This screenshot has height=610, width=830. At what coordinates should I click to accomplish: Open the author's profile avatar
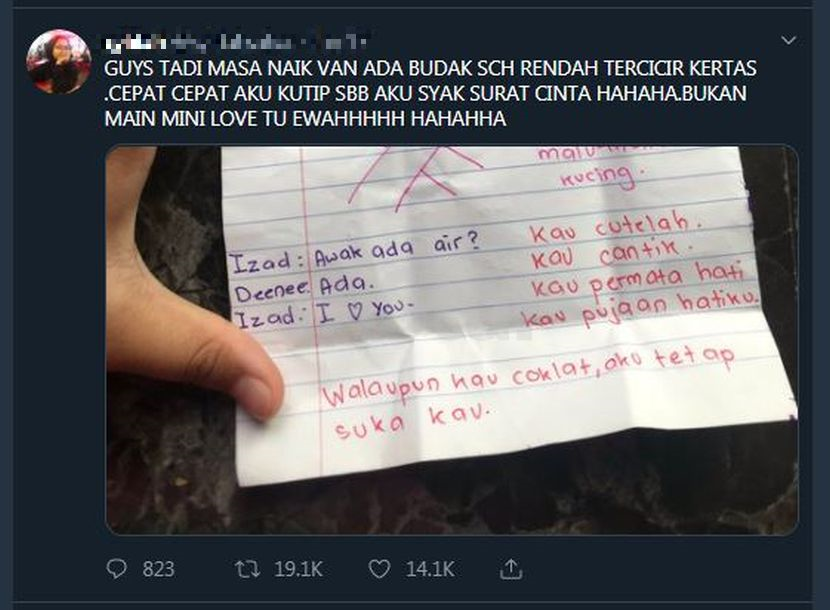59,62
